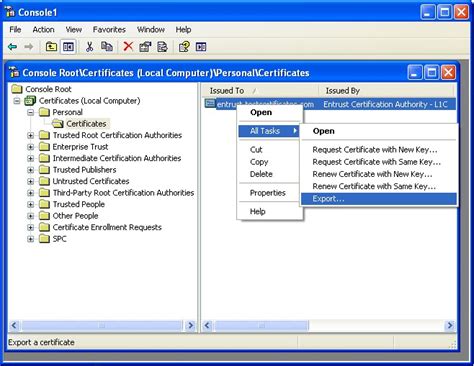The width and height of the screenshot is (474, 366).
Task: Click bold Open in the context menu
Action: (270, 112)
